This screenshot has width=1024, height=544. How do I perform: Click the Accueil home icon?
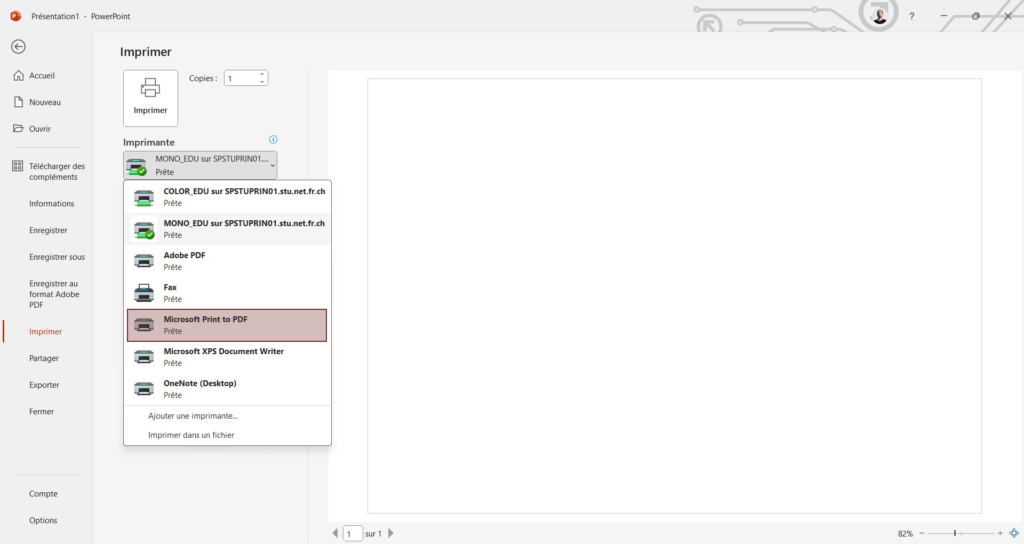pos(18,76)
